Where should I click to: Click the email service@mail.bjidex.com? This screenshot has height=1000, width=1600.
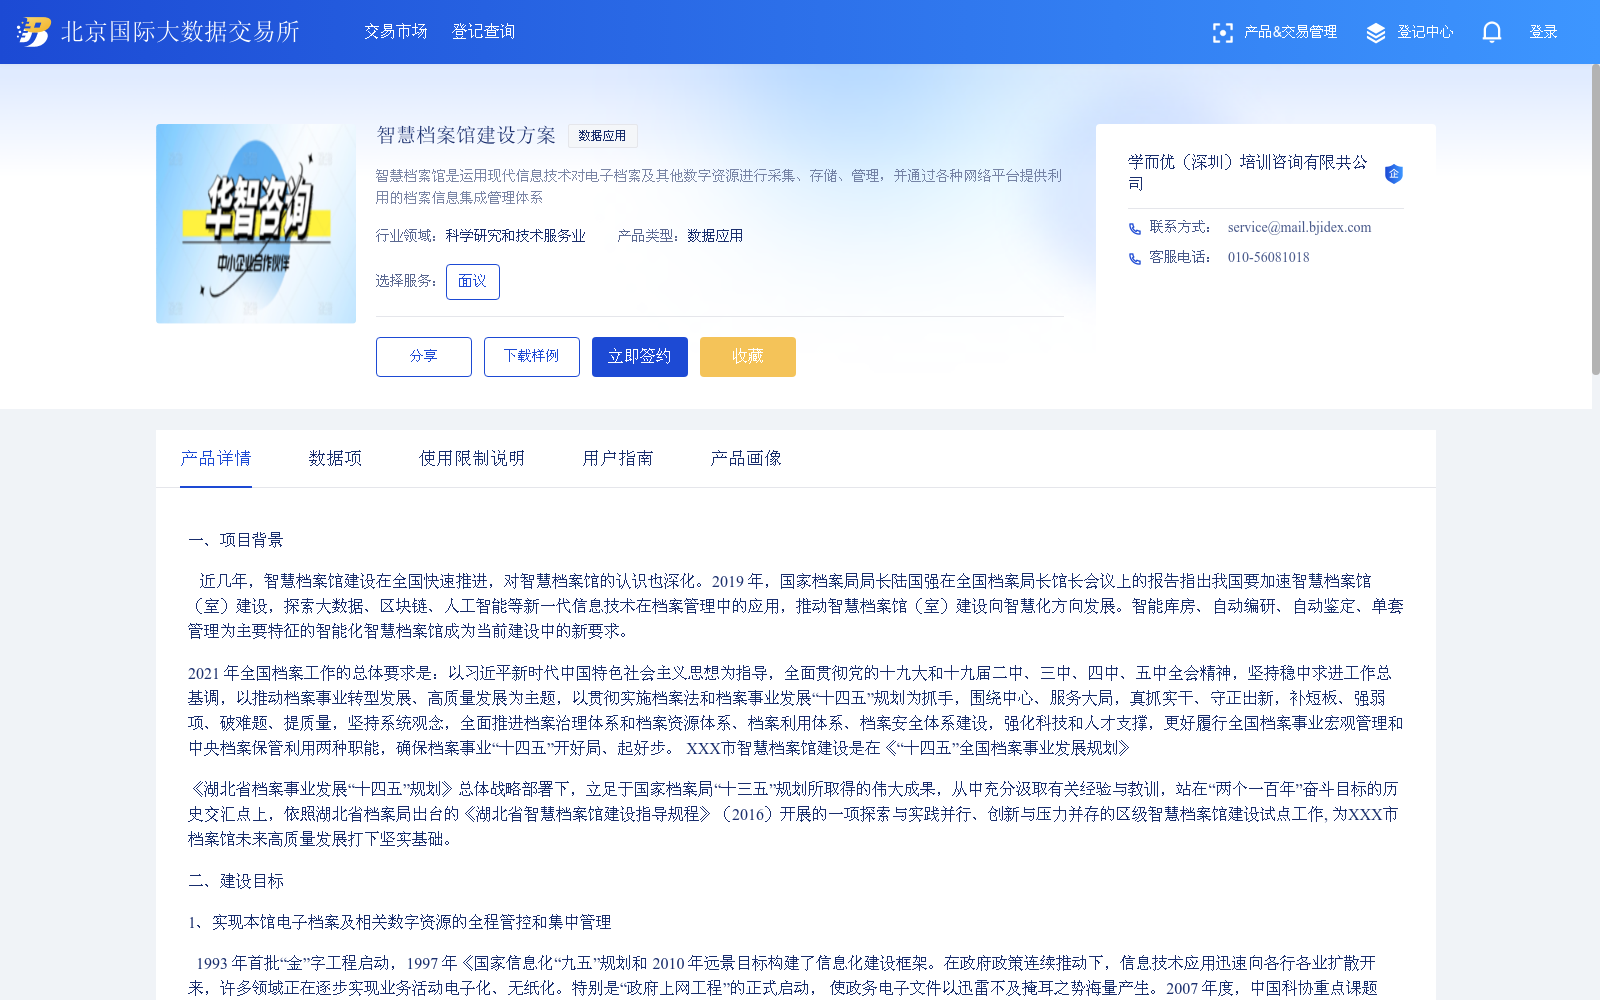click(1300, 228)
